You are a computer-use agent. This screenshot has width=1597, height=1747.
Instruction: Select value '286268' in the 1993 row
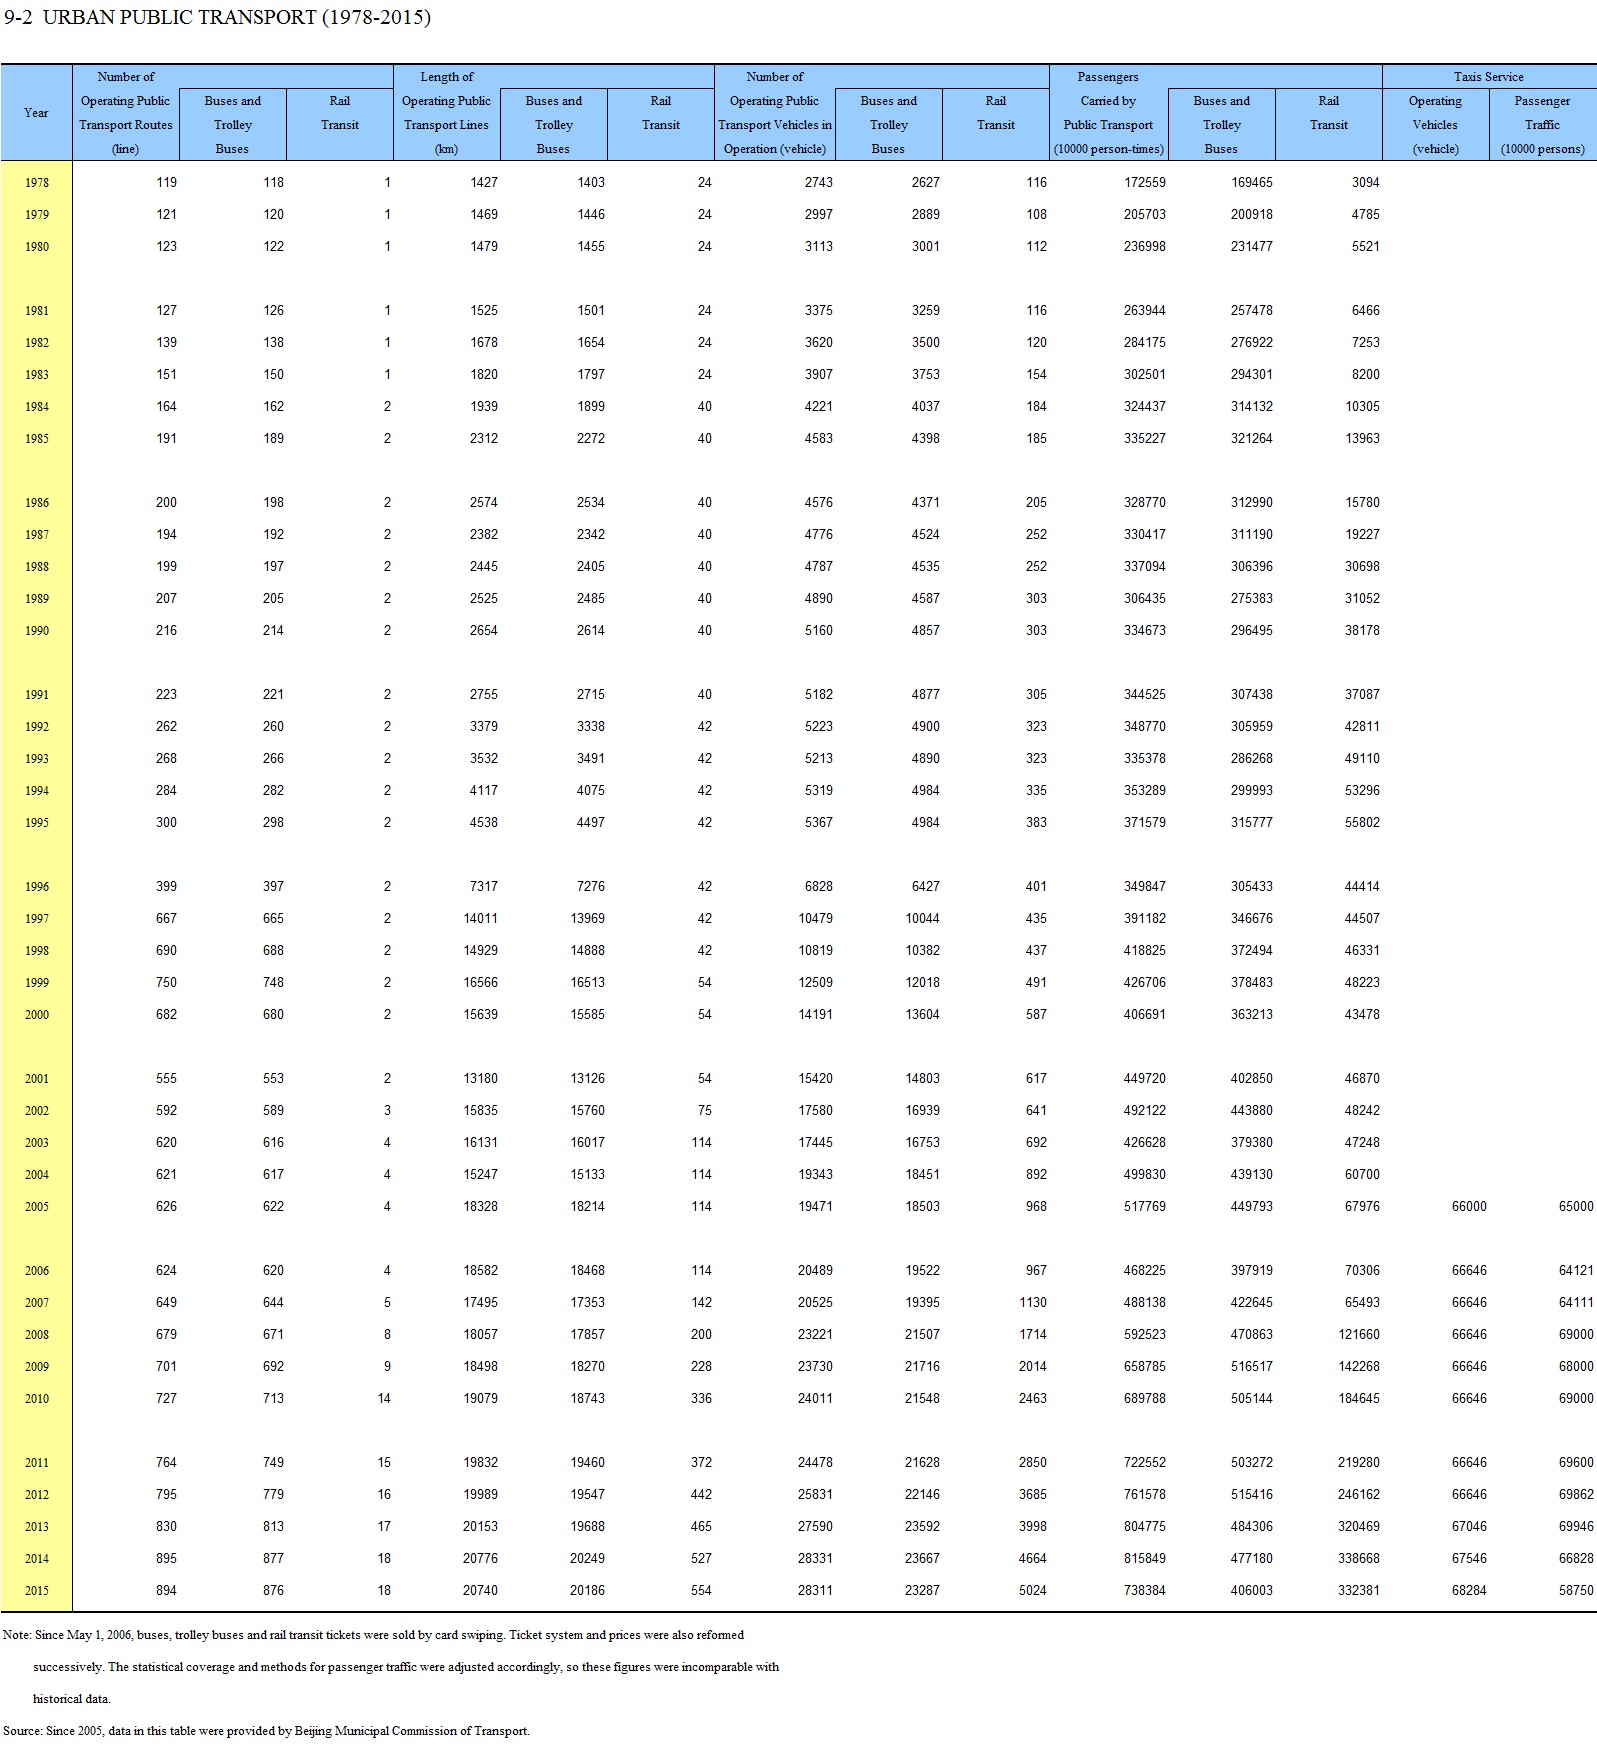pos(1252,759)
